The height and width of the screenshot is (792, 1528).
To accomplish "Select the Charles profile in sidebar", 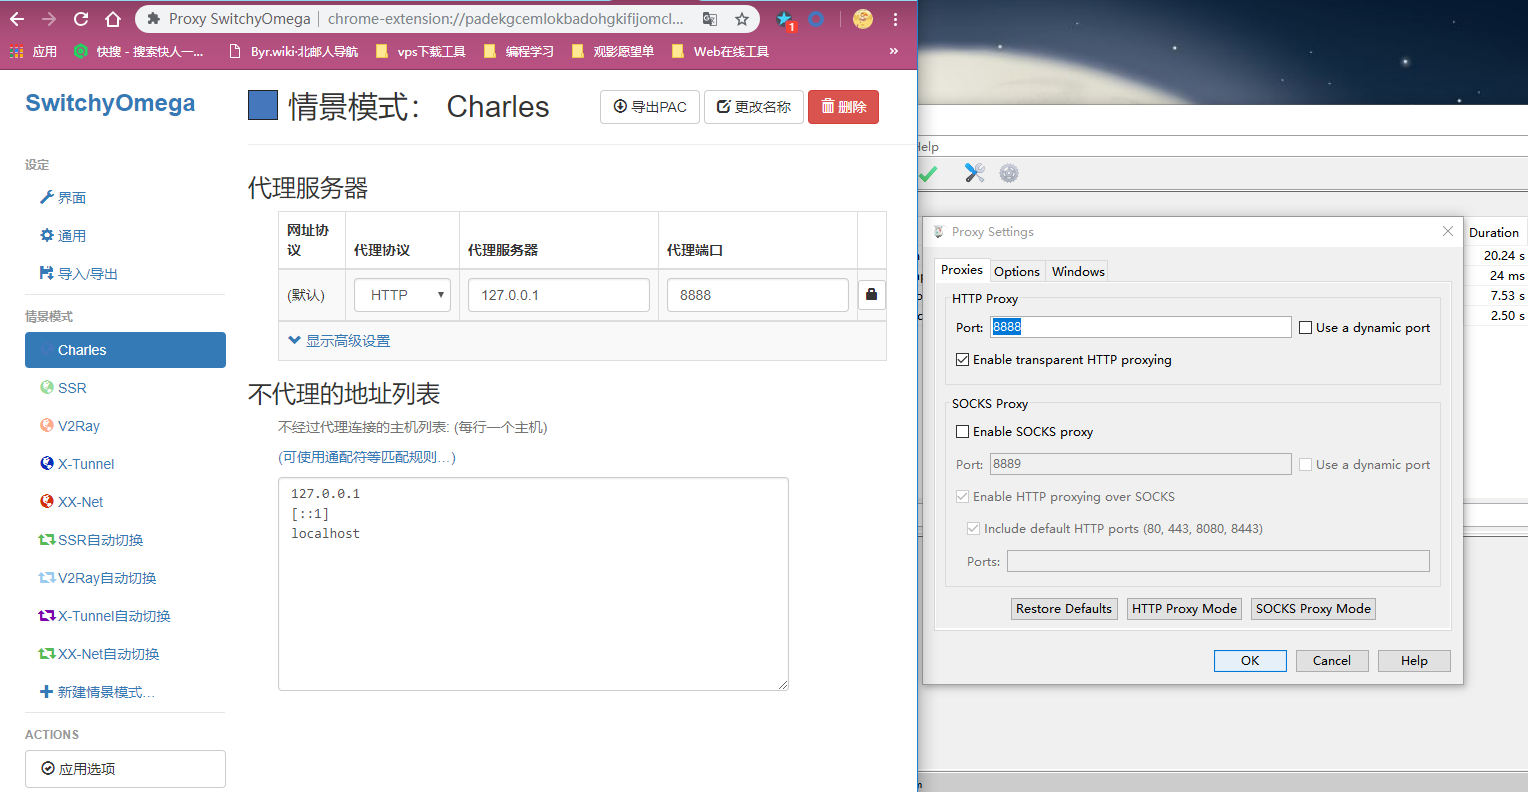I will pos(125,350).
